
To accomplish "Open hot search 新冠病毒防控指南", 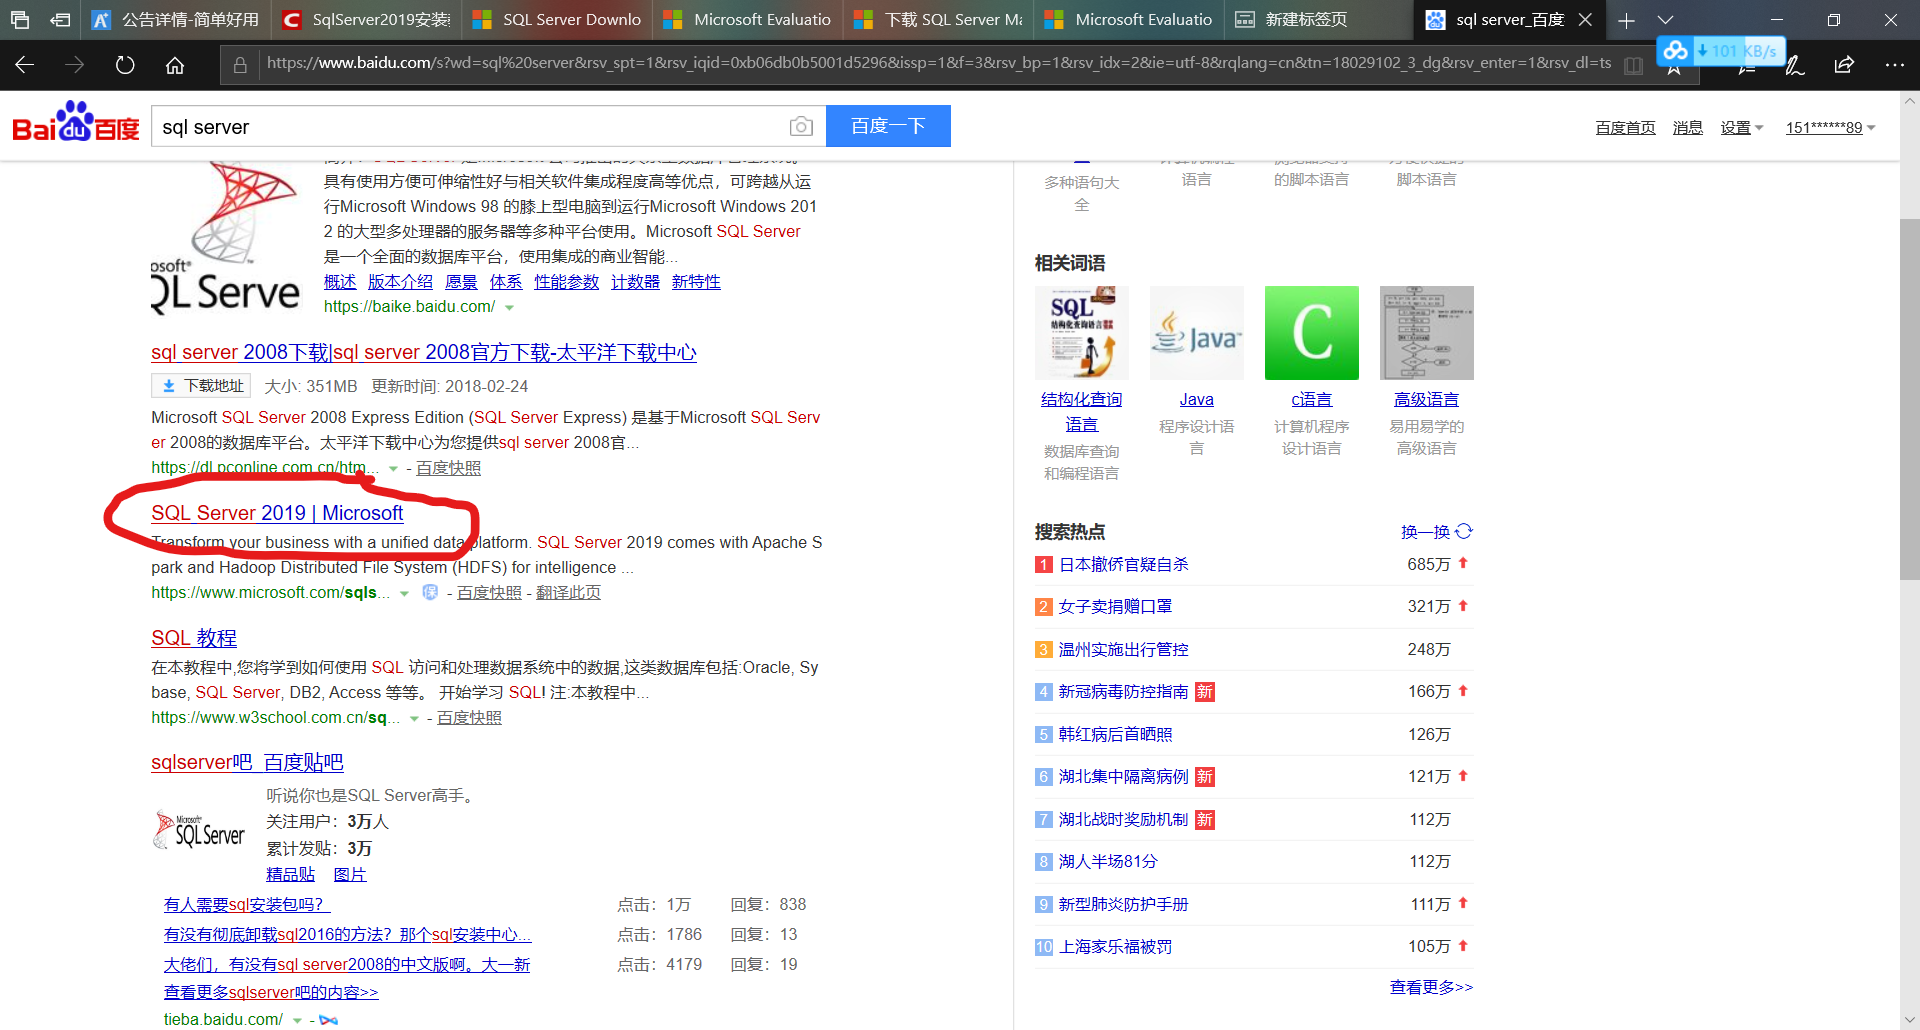I will click(x=1123, y=691).
